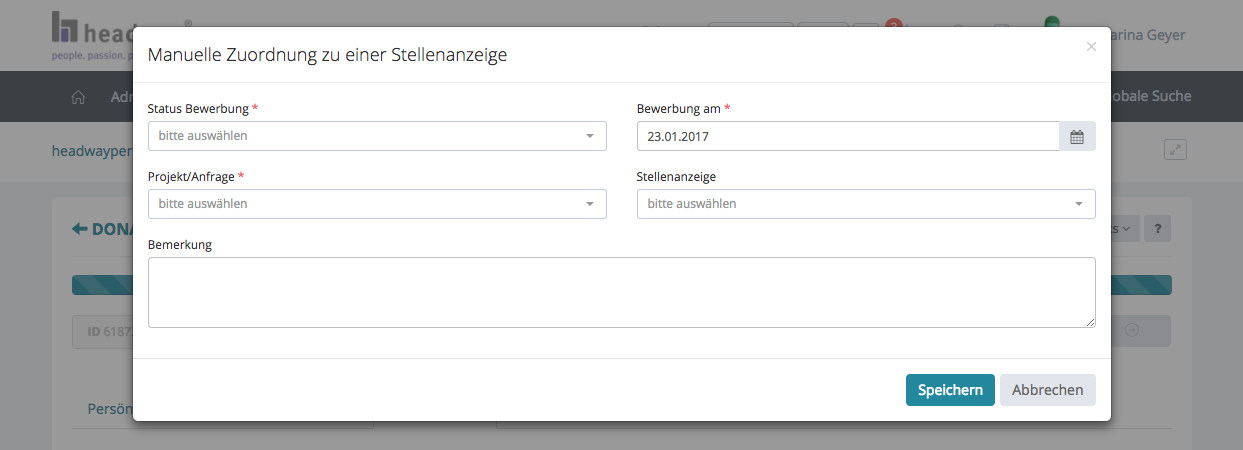This screenshot has height=450, width=1243.
Task: Click the fullscreen expand arrows icon
Action: [x=1175, y=149]
